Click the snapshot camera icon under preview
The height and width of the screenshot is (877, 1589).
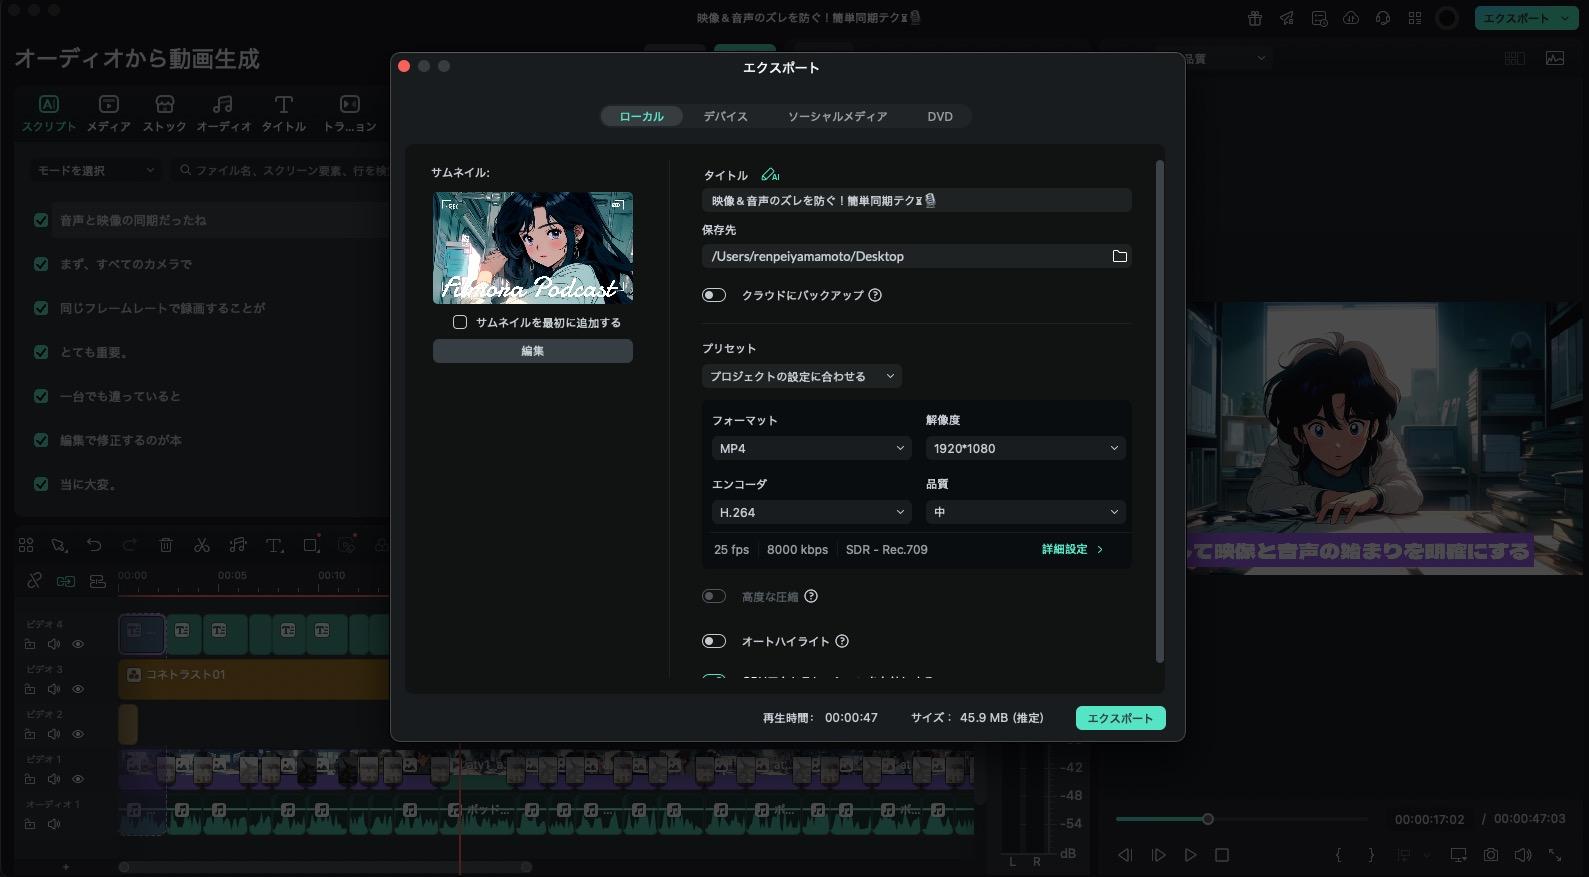(x=1491, y=855)
